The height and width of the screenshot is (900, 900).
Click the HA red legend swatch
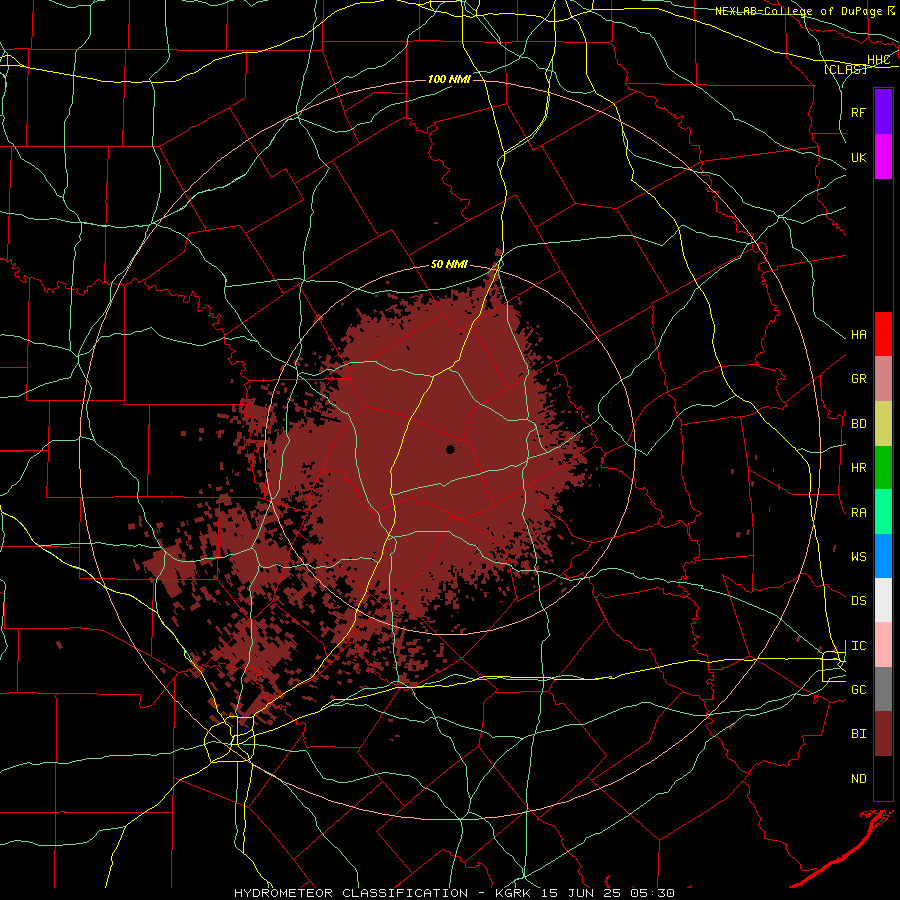point(883,334)
